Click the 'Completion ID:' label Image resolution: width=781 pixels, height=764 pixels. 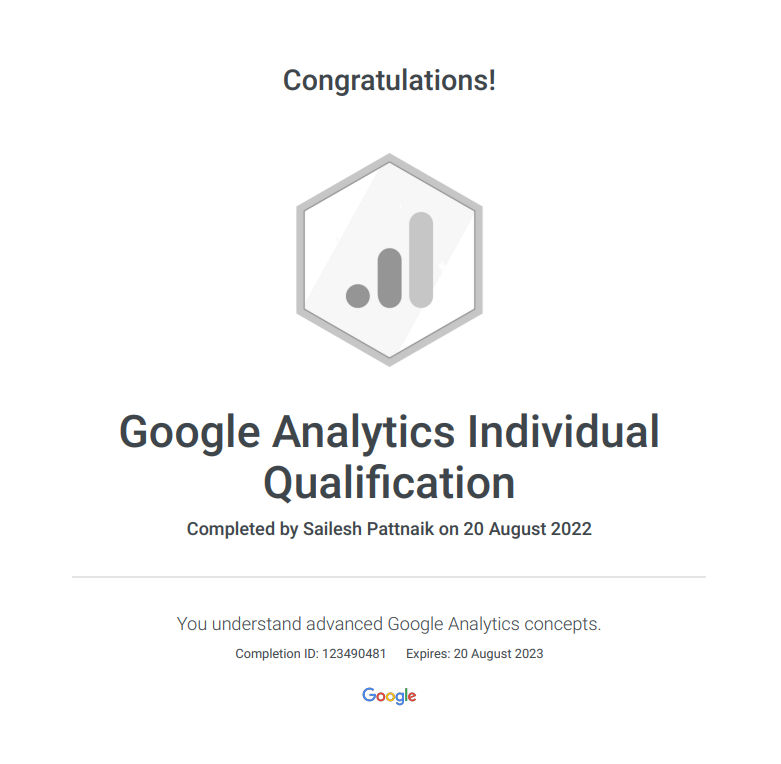[276, 654]
